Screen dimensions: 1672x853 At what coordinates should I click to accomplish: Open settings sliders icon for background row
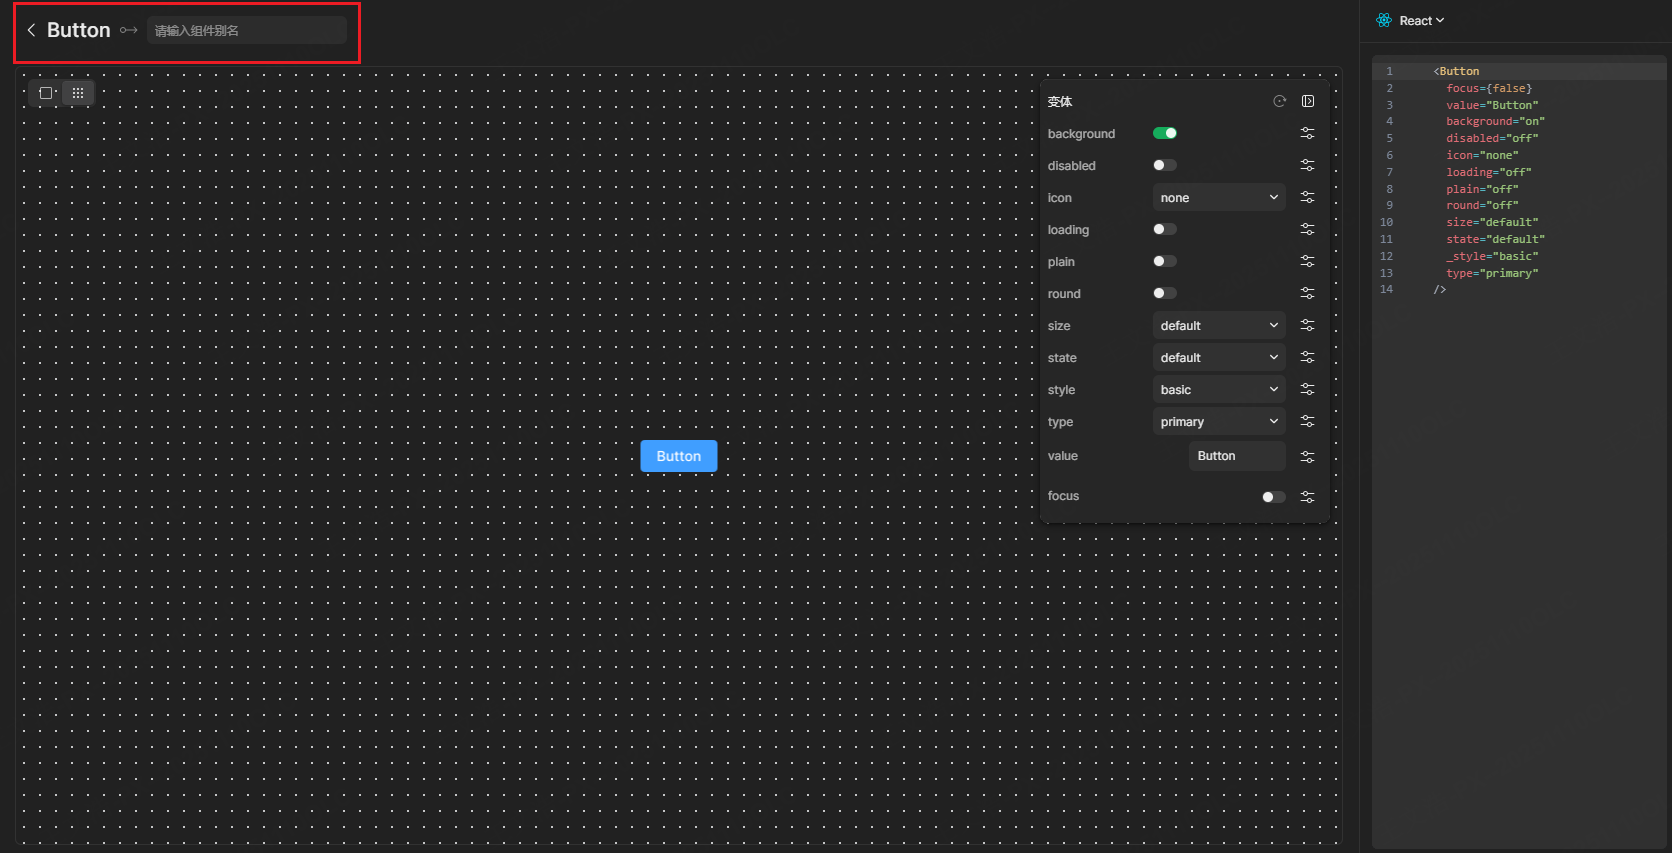point(1307,133)
